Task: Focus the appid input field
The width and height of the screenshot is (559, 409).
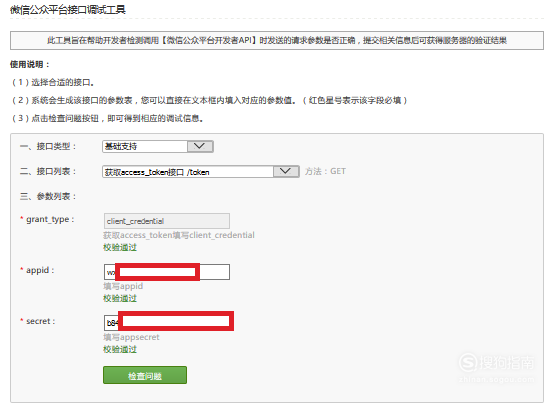Action: click(167, 272)
